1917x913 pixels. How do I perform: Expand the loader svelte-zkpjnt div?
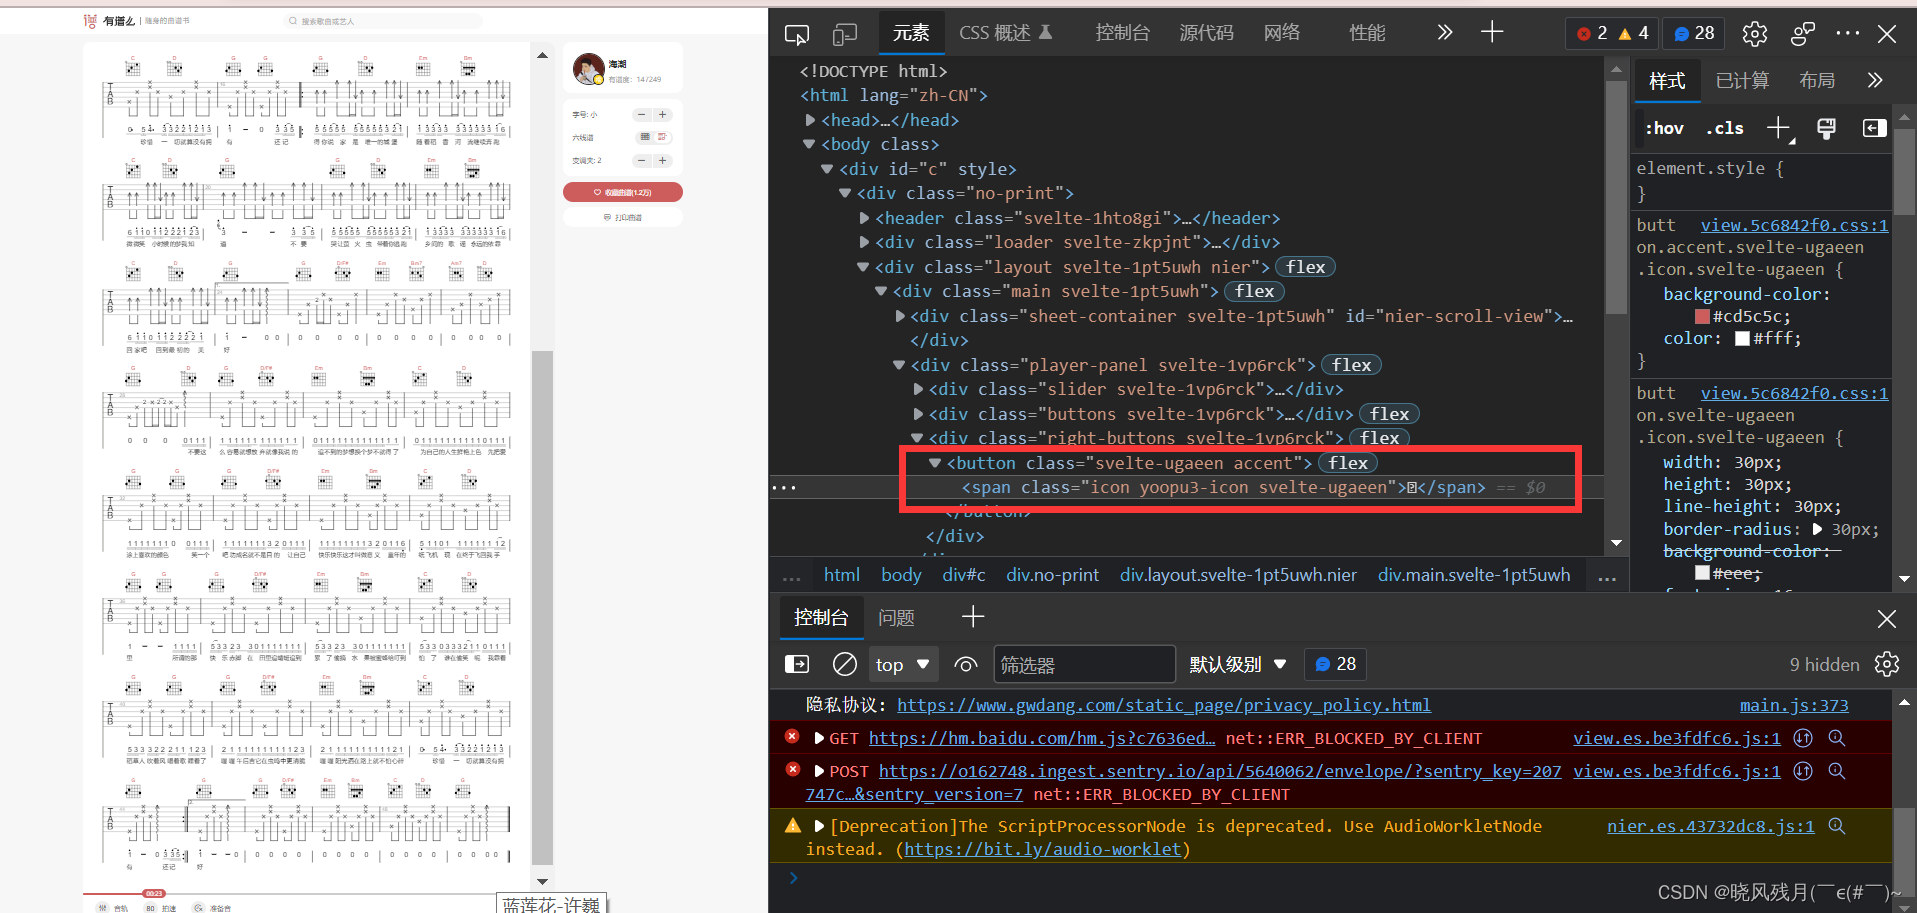coord(864,242)
